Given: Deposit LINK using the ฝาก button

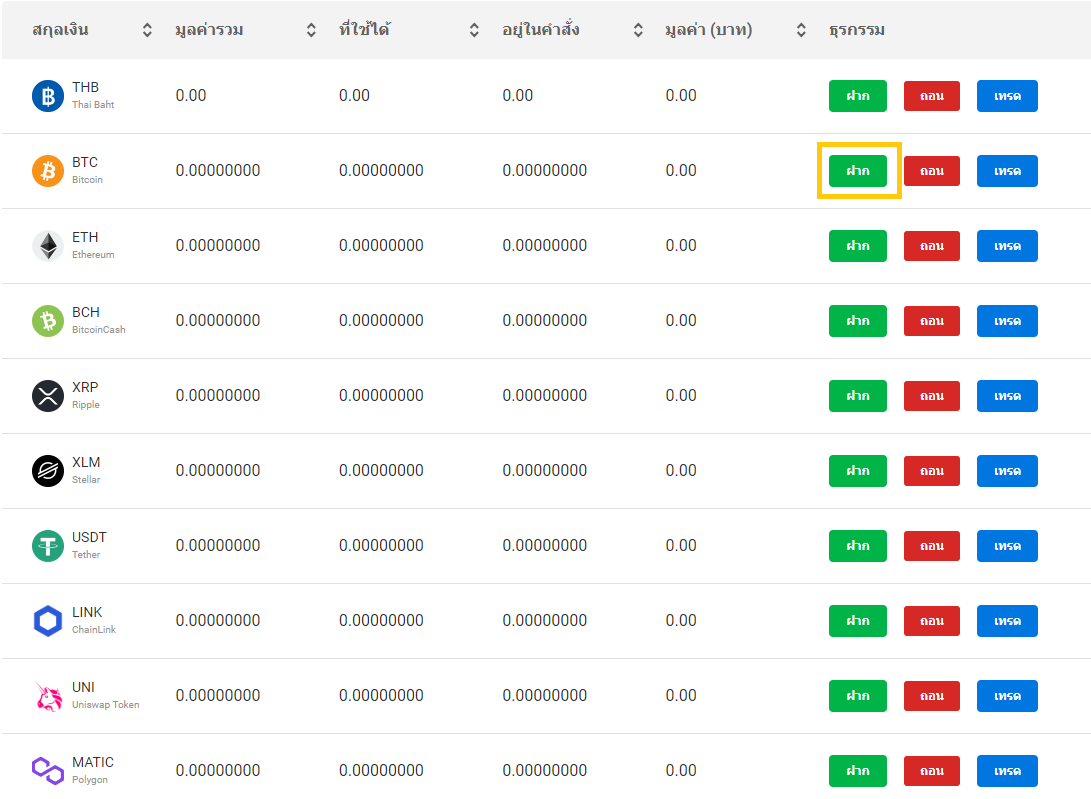Looking at the screenshot, I should coord(858,621).
